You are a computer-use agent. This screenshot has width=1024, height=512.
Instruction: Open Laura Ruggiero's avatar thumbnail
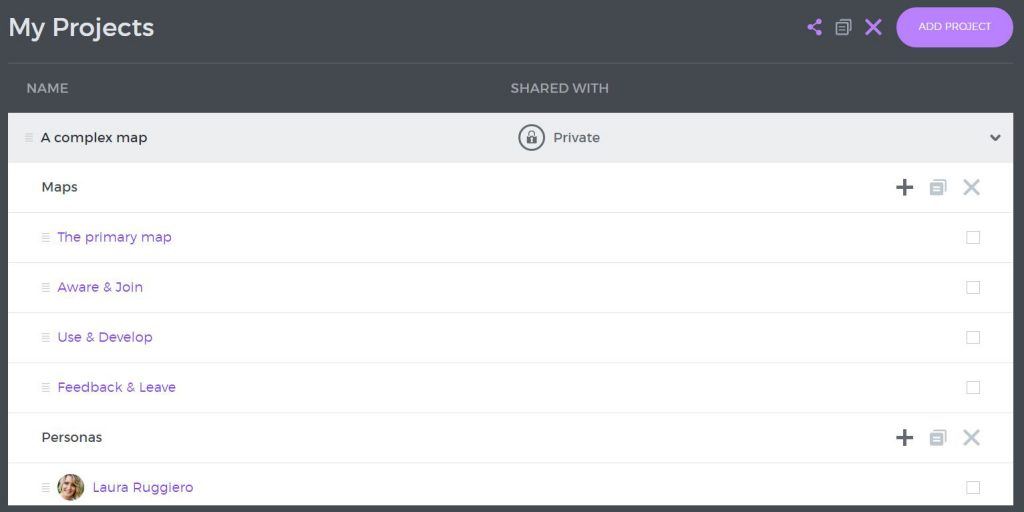(71, 487)
